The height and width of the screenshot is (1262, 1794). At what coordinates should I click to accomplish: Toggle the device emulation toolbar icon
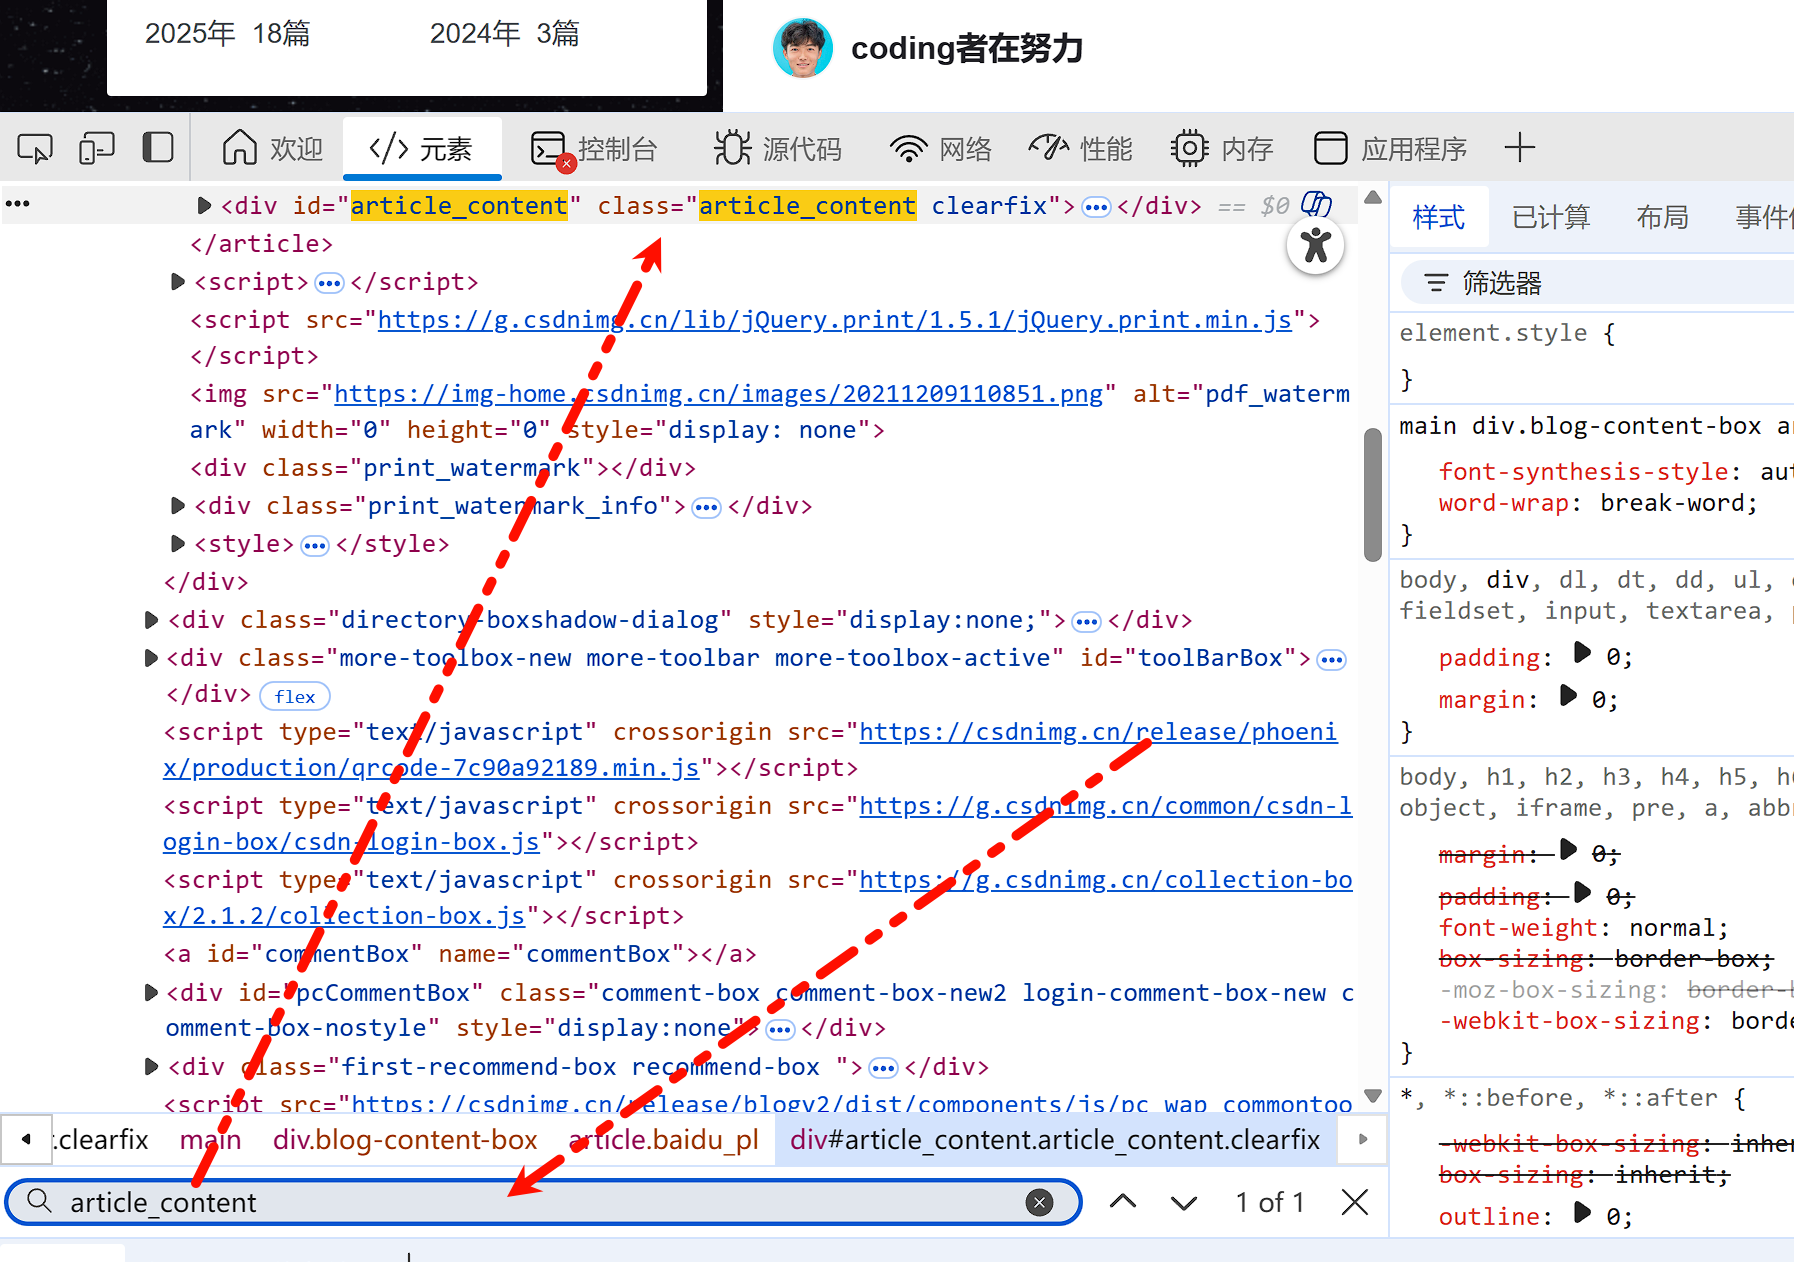coord(96,147)
